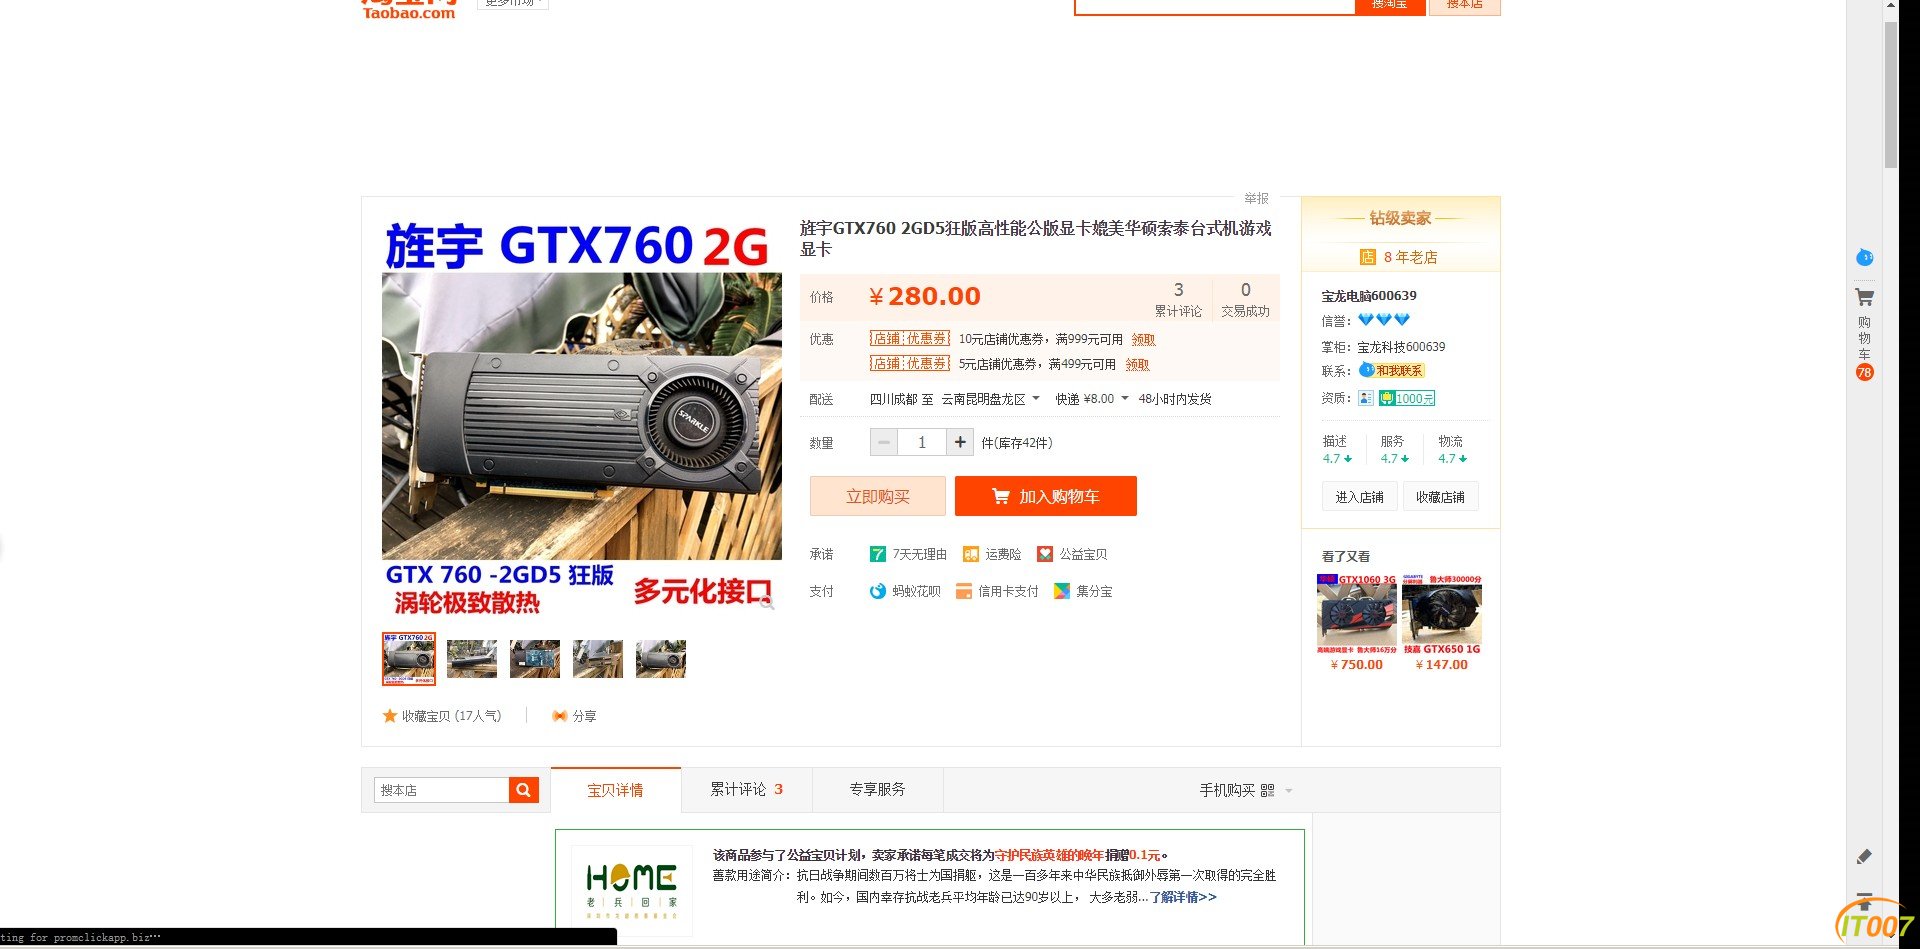Click the star 收藏宝贝 favorite icon

[x=390, y=716]
